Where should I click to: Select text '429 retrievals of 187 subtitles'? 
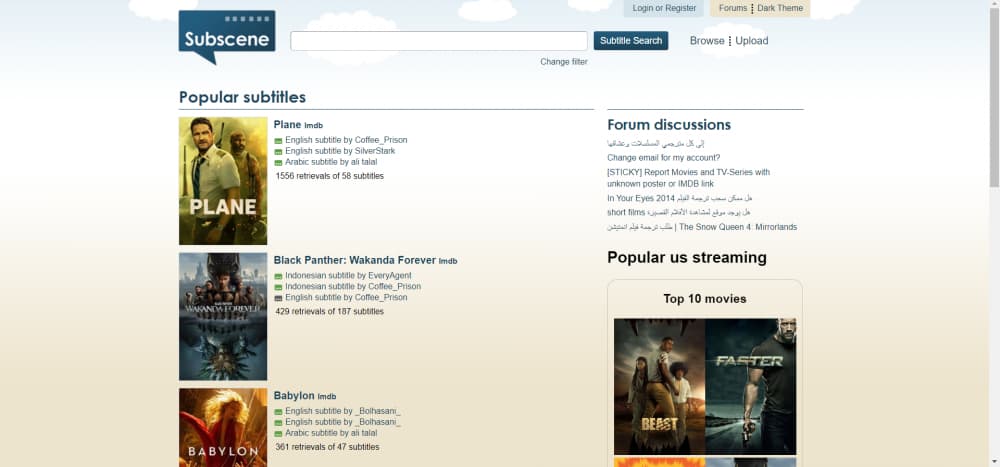[330, 311]
